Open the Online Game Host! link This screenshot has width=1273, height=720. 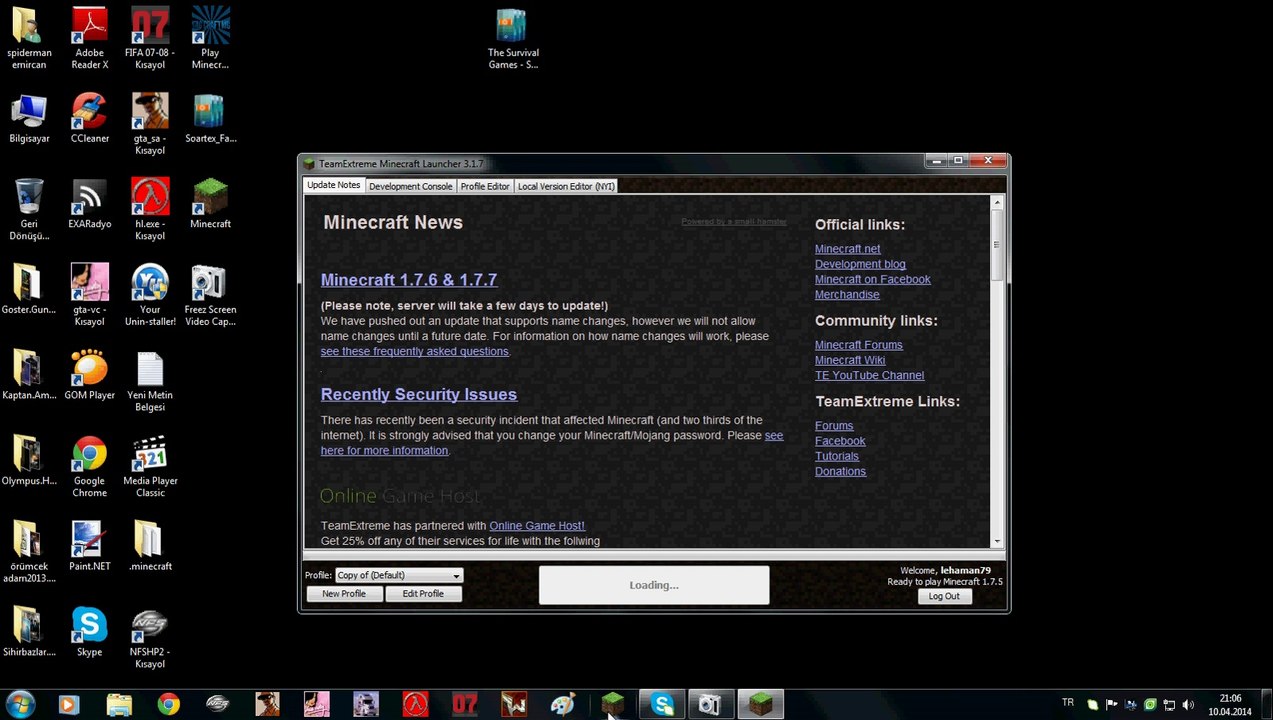537,526
